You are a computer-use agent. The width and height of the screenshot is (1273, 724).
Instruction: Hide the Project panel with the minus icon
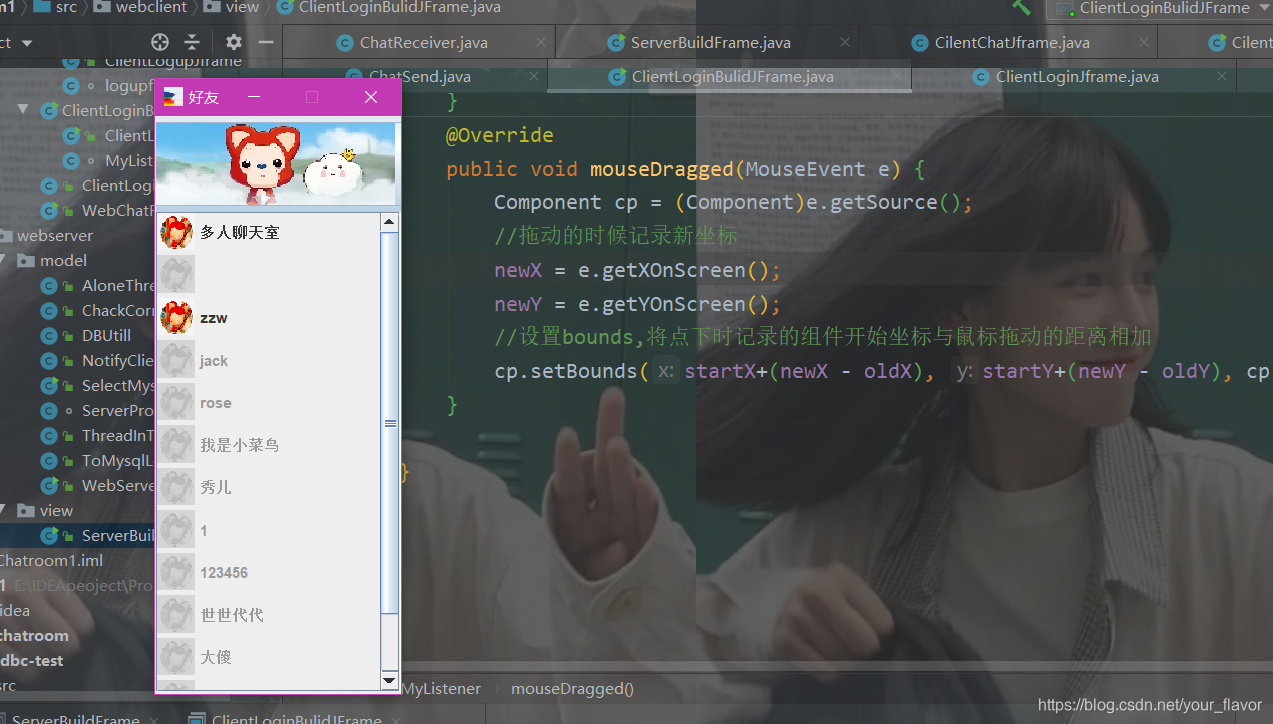266,42
